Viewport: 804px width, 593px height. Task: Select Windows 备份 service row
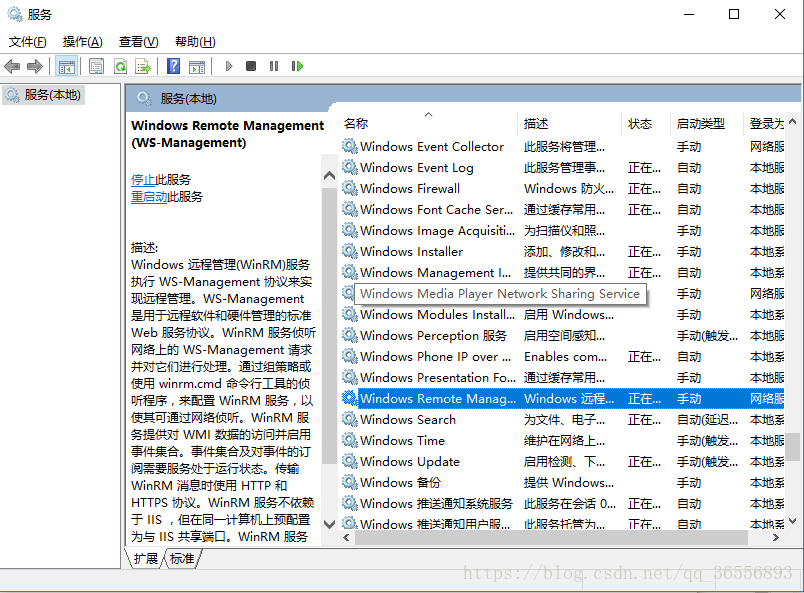coord(562,482)
